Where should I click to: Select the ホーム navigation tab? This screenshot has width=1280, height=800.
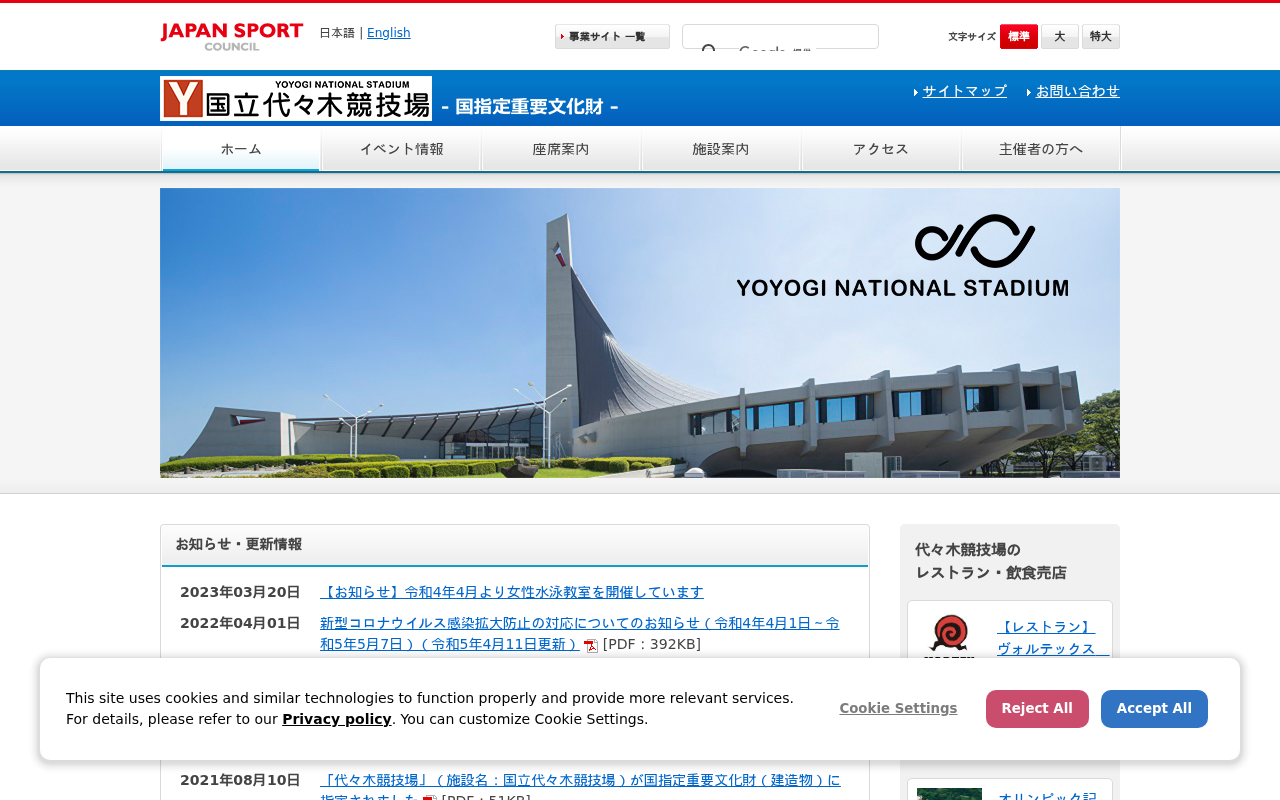coord(241,149)
